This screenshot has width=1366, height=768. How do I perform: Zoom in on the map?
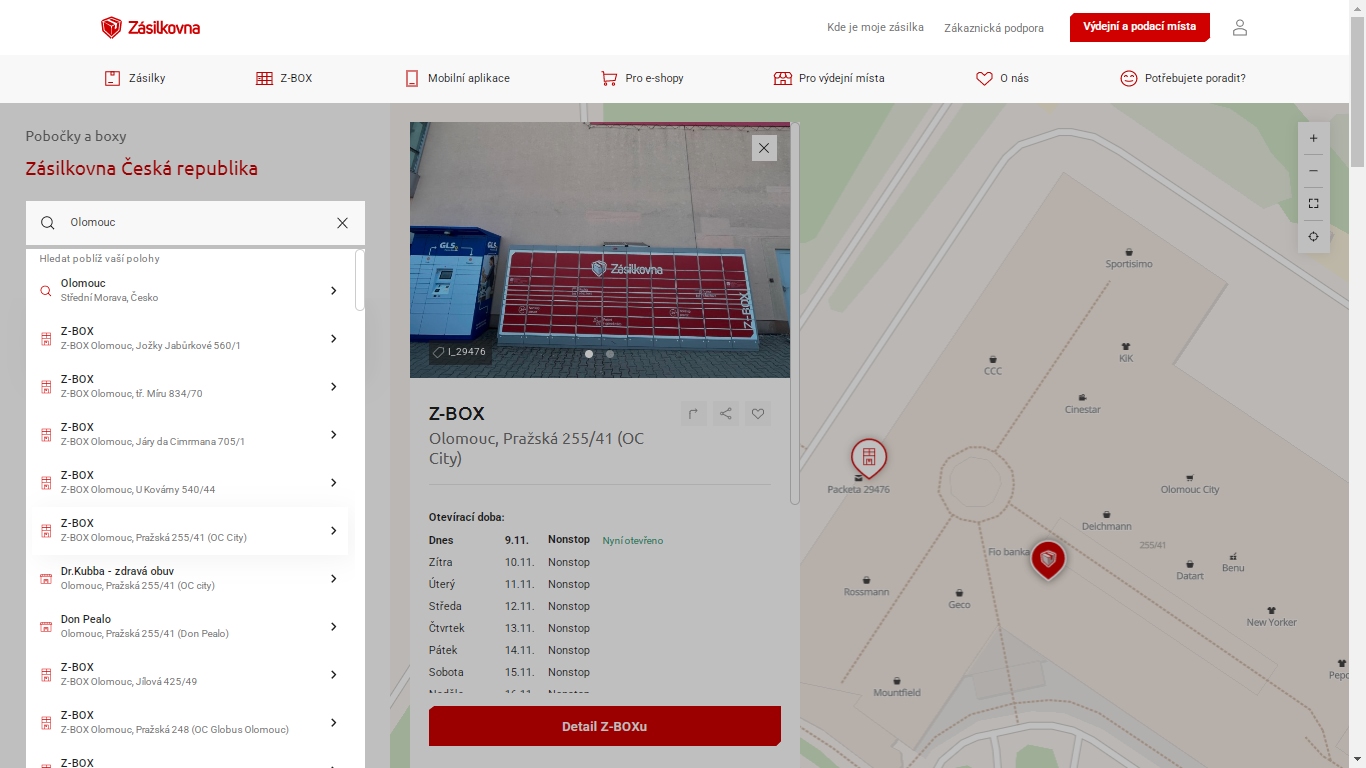click(x=1313, y=139)
